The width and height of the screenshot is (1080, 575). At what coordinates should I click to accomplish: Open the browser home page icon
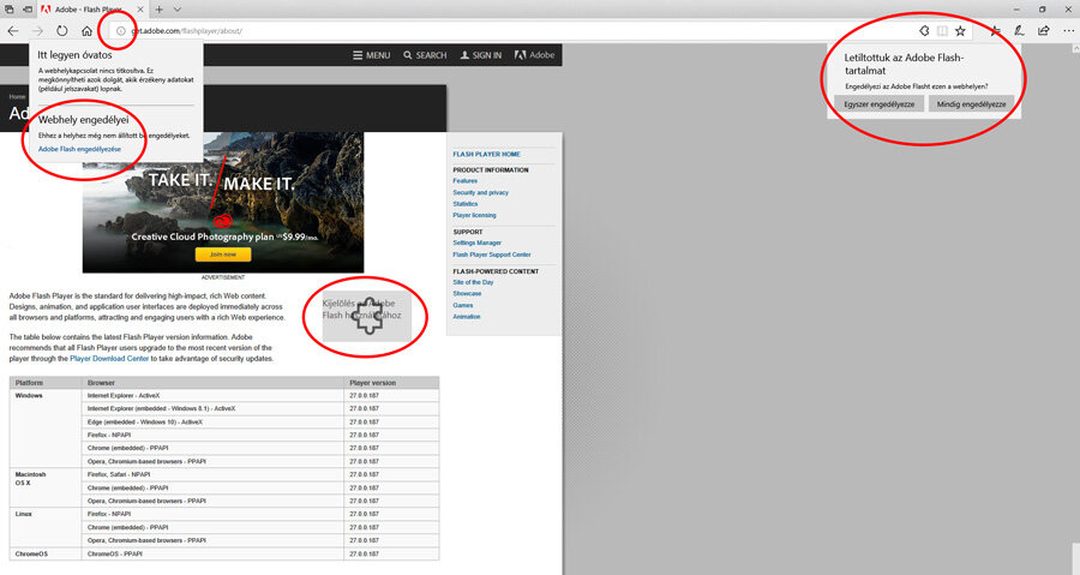pos(87,31)
